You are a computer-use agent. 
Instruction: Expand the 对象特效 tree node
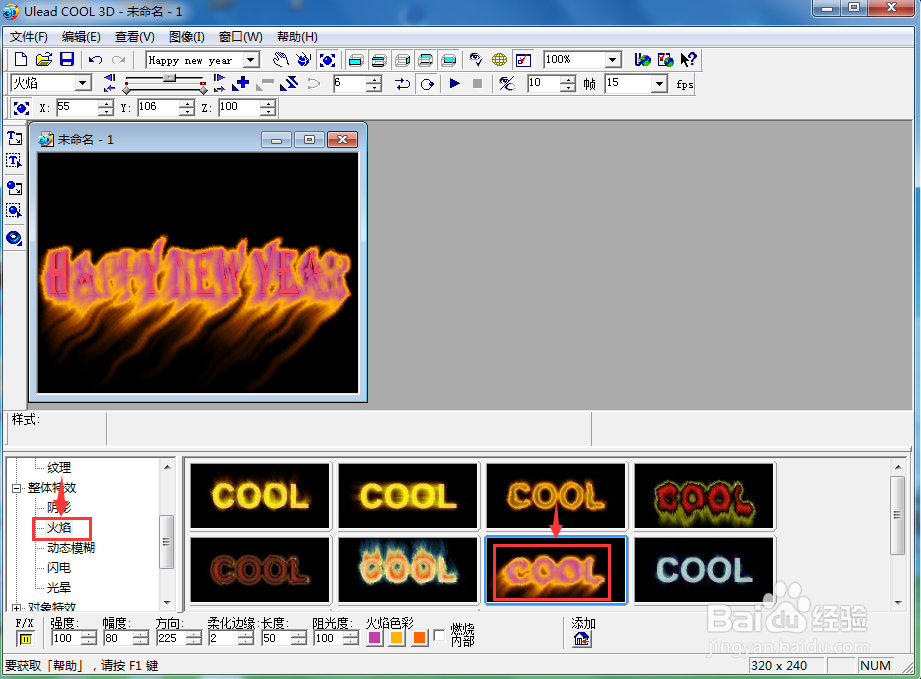coord(16,607)
